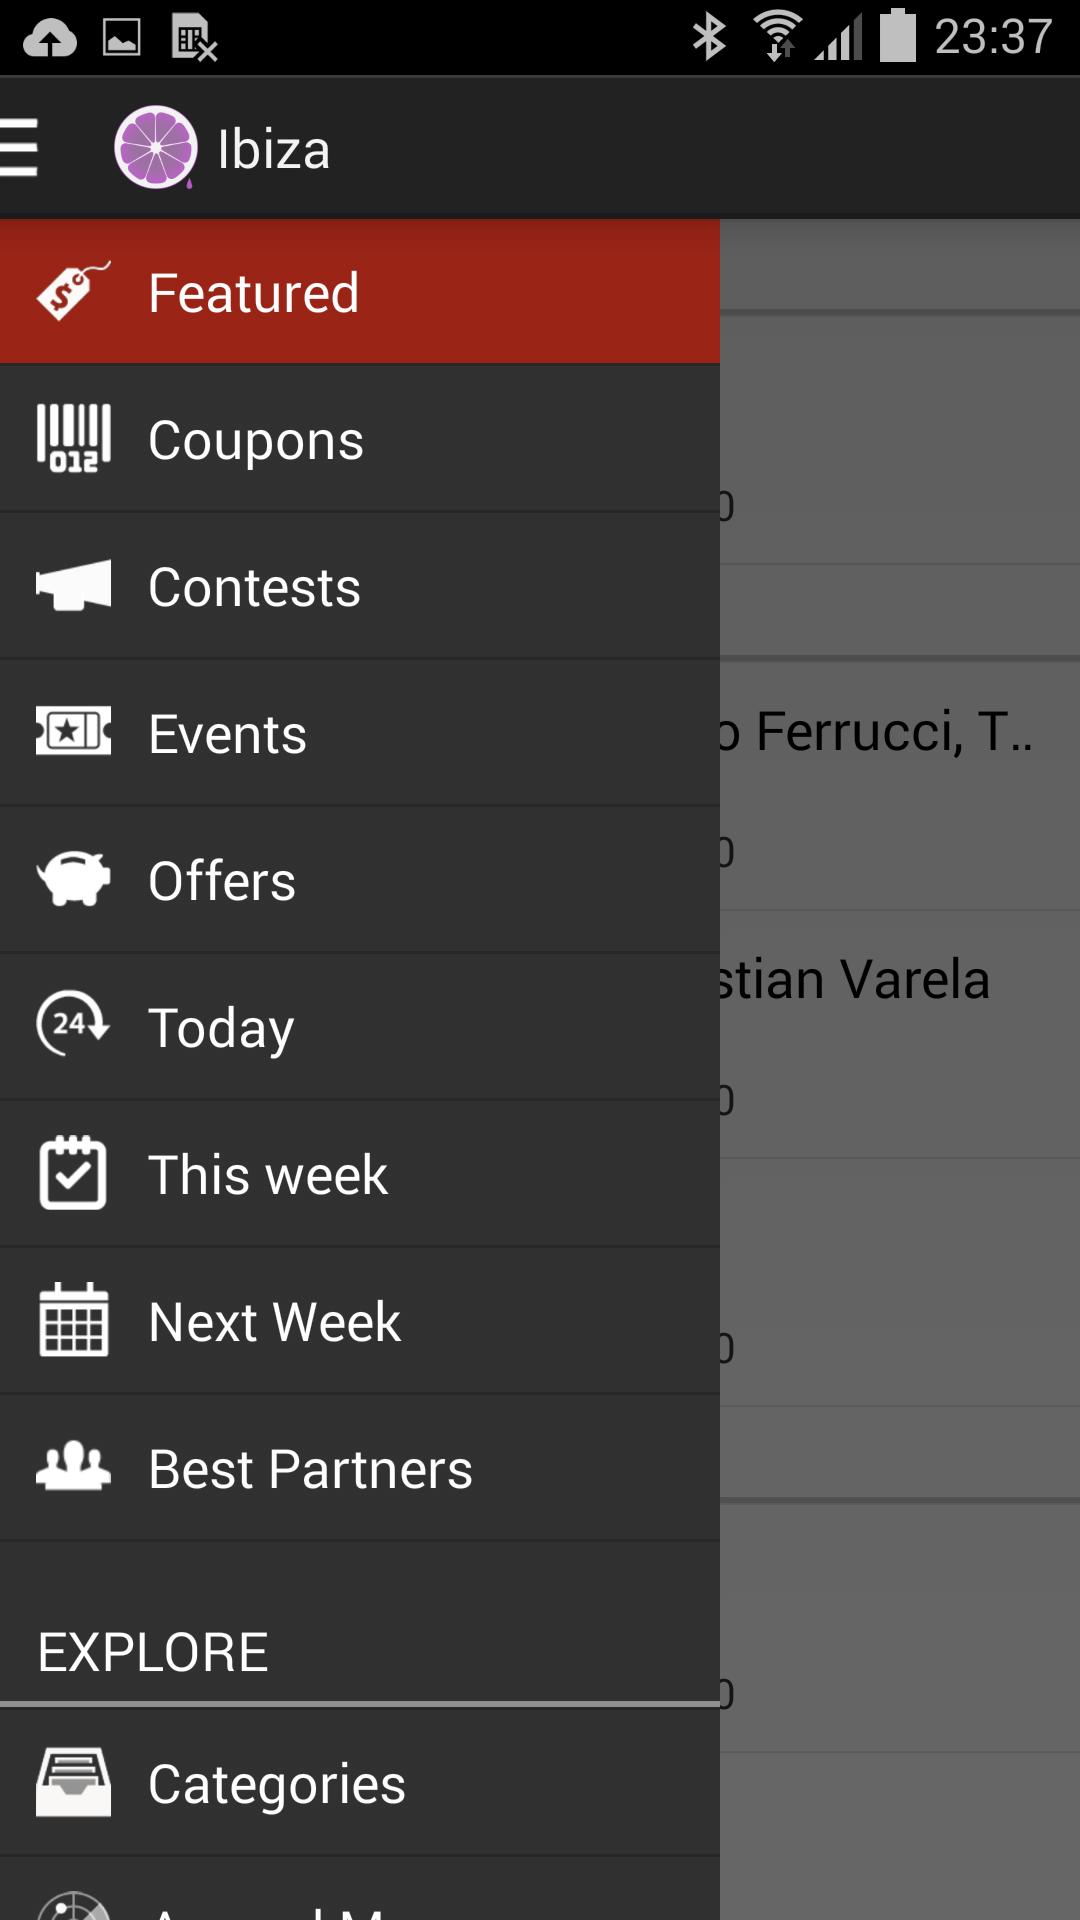
Task: Tap the Contests megaphone icon
Action: point(73,585)
